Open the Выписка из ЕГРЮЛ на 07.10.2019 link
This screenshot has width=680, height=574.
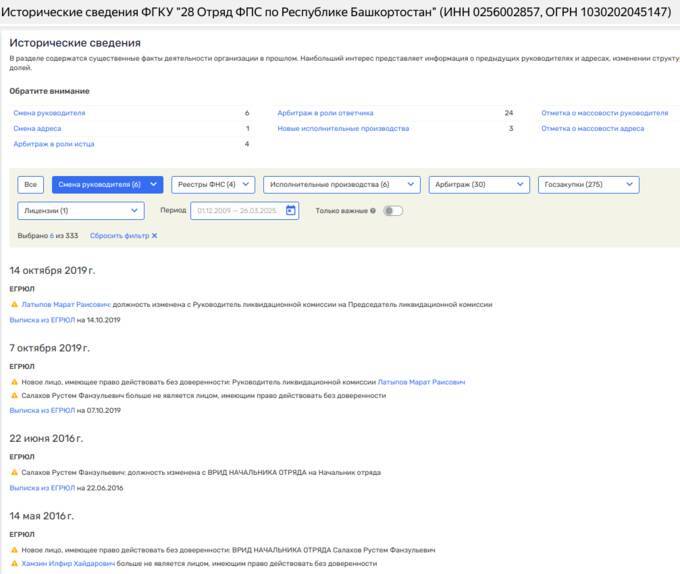(x=42, y=410)
